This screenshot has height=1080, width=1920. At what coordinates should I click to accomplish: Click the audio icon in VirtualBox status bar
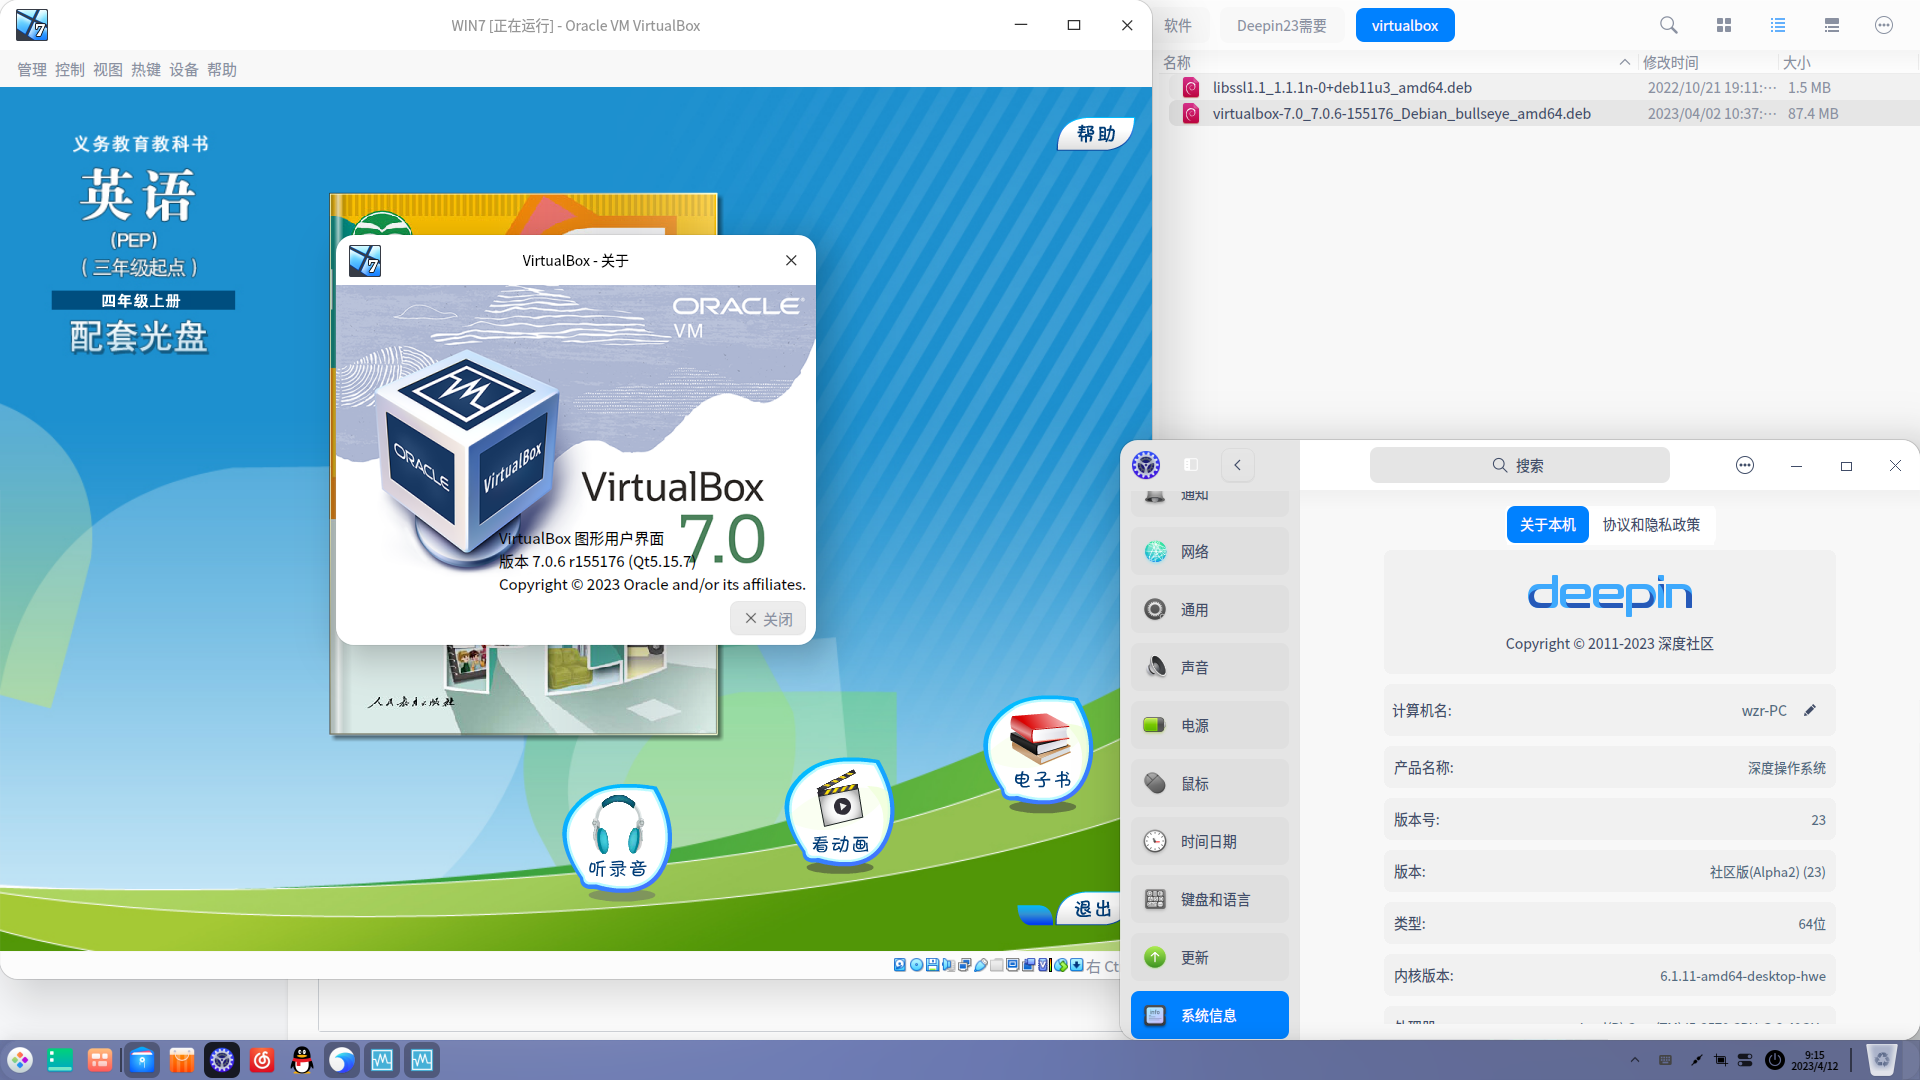948,965
